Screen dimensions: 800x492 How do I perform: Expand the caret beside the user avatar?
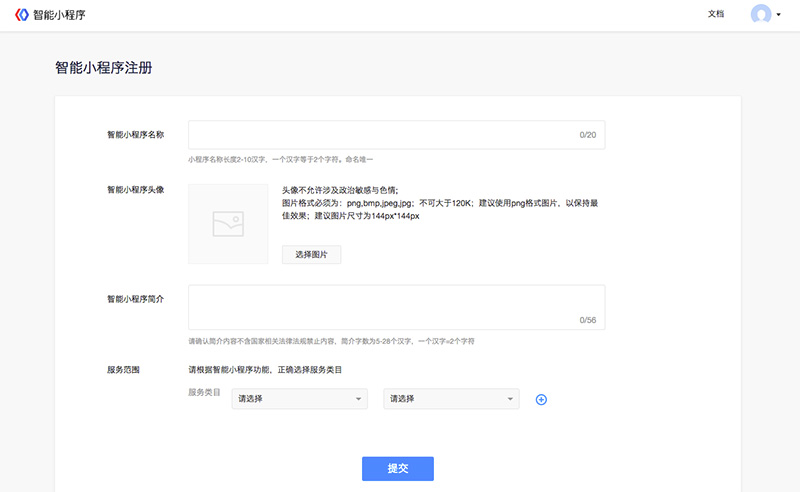pyautogui.click(x=778, y=16)
